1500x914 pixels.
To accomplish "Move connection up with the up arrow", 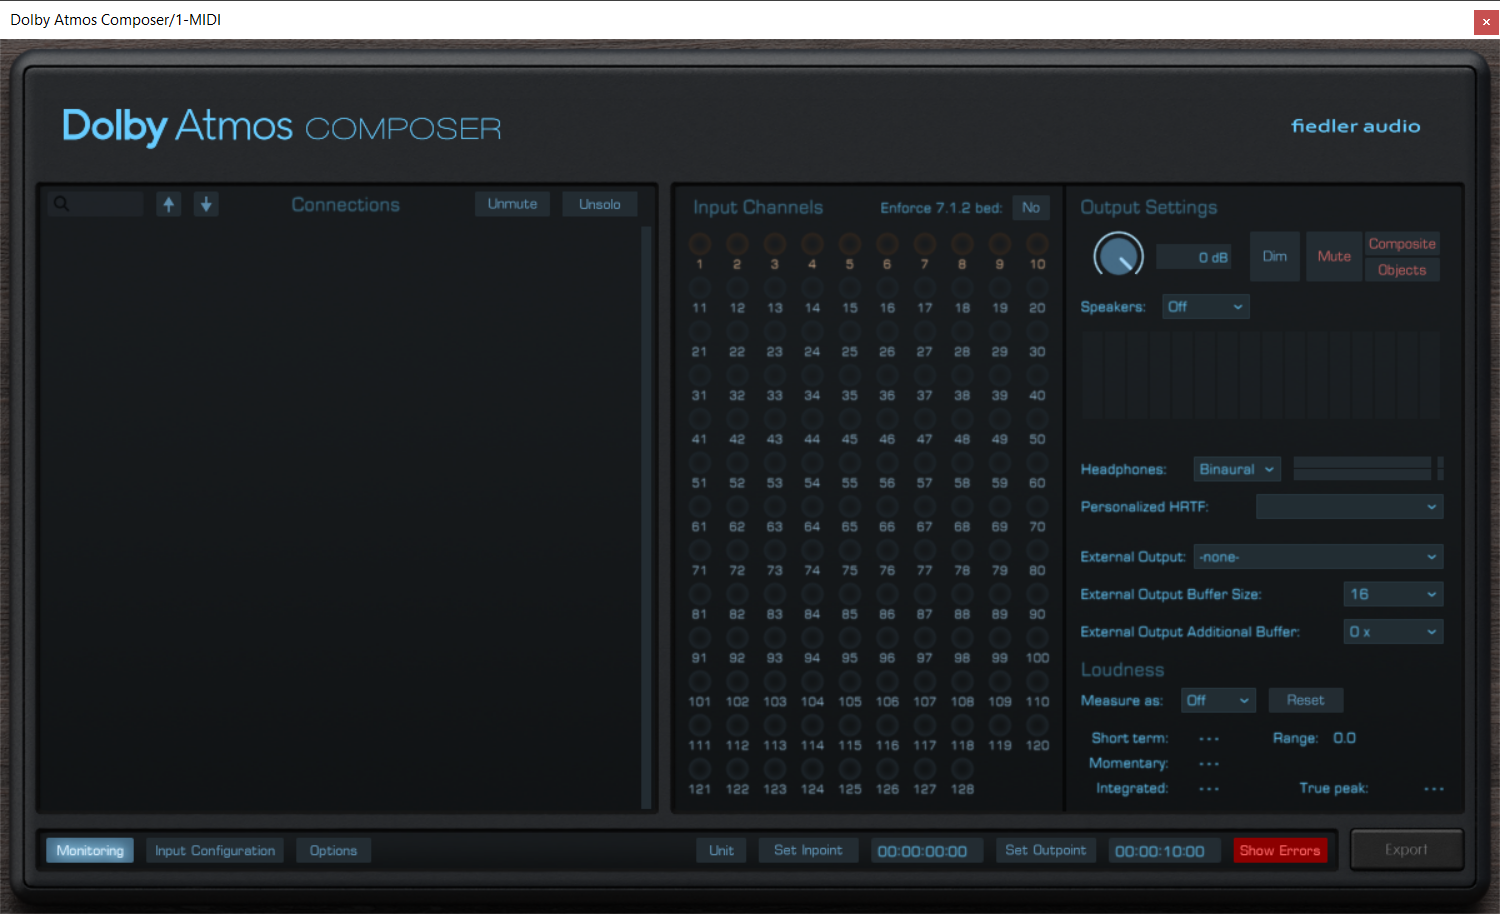I will coord(169,204).
